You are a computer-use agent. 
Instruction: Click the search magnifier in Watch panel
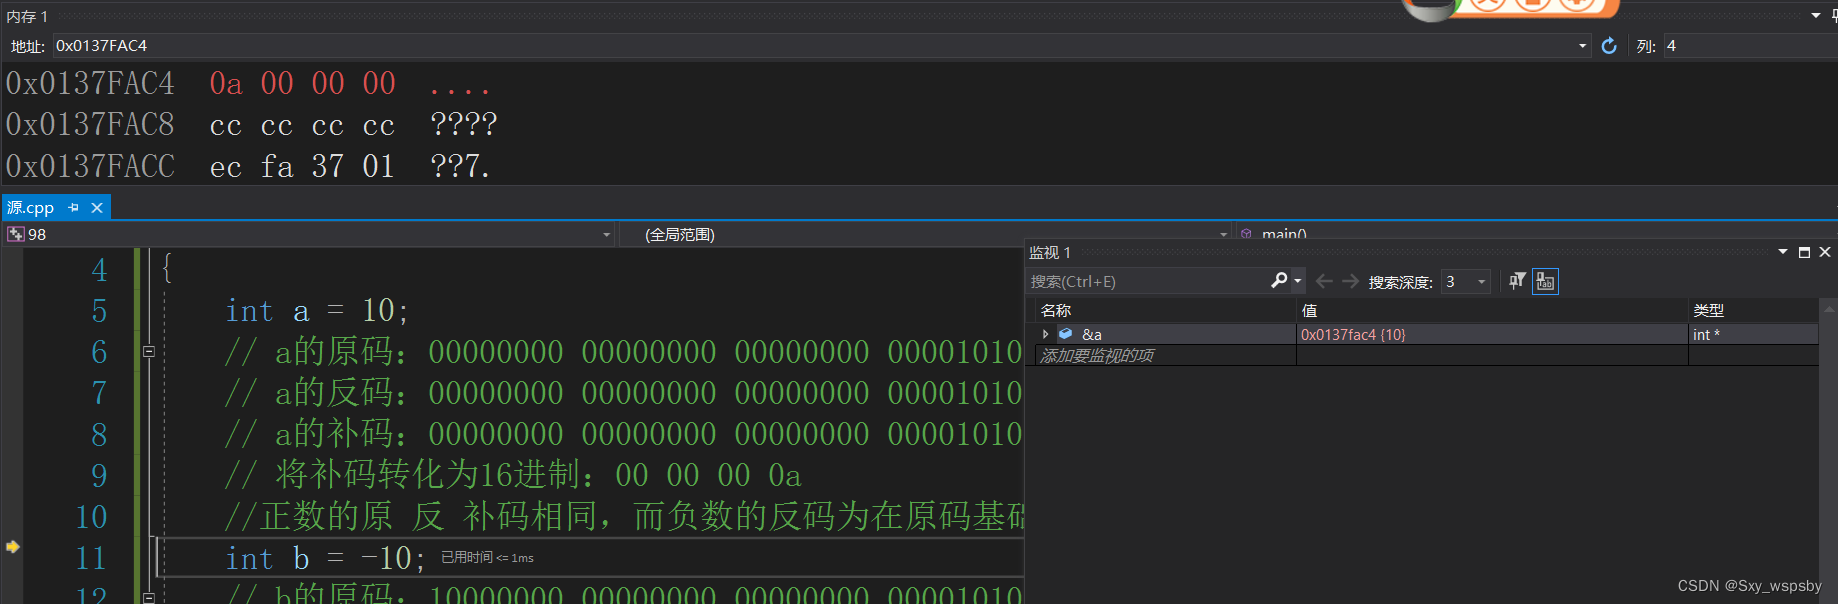coord(1279,281)
